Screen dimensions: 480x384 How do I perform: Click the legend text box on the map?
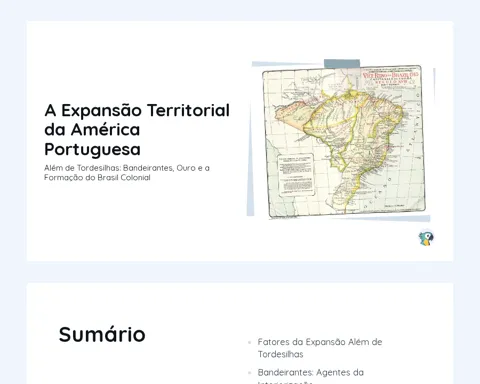tap(296, 175)
